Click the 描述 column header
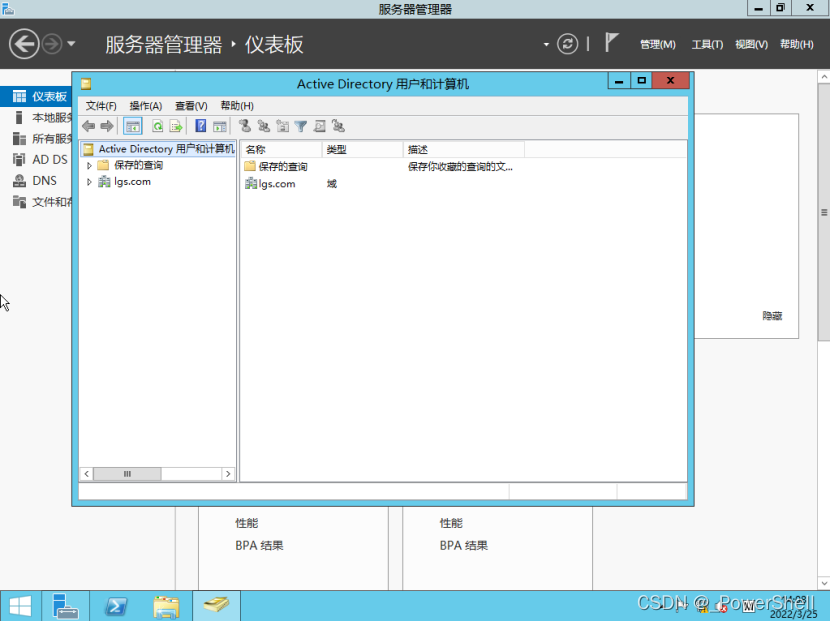Screen dimensions: 830x622 point(464,150)
